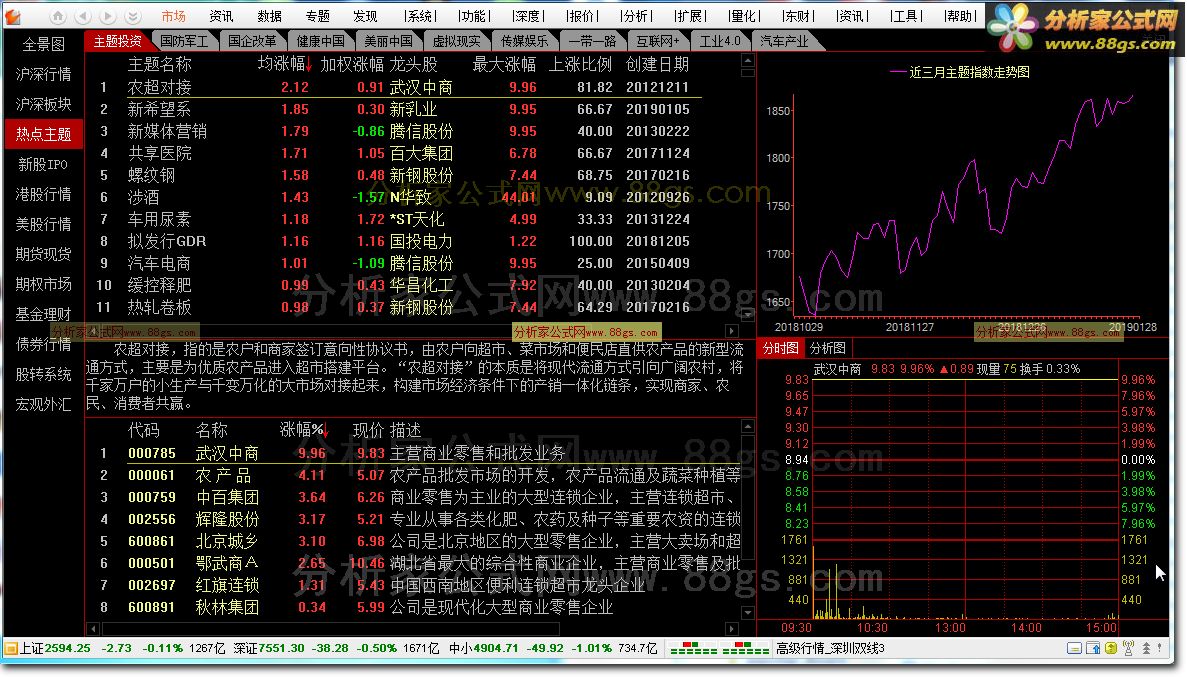Open the |系统| menu

419,16
